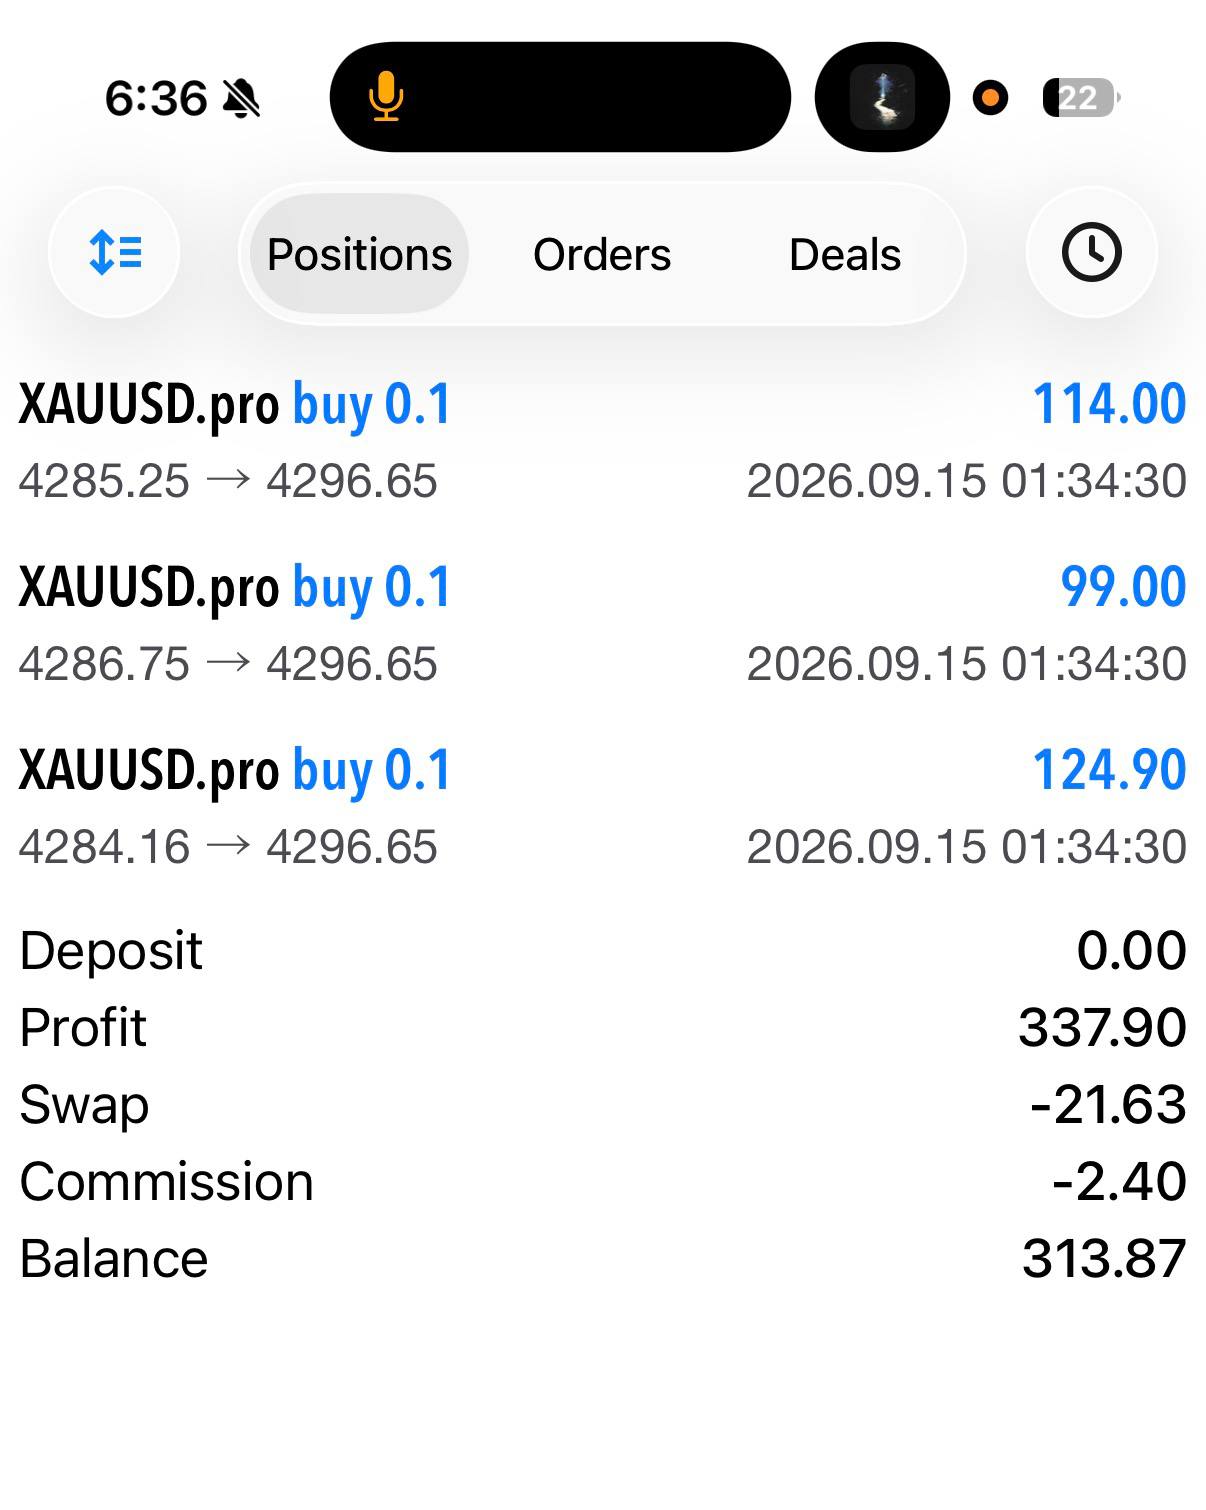Switch to the Positions tab

[359, 254]
